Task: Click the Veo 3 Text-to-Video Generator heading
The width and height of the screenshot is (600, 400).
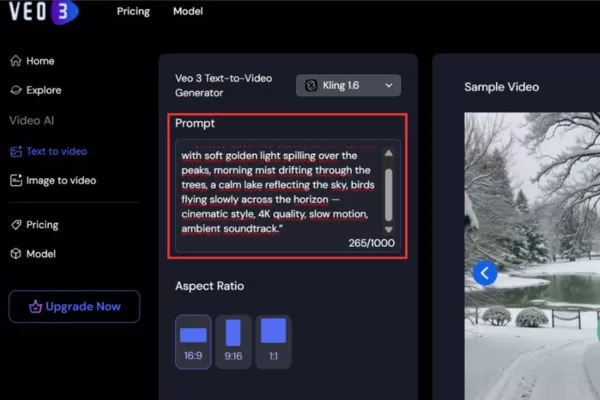Action: (224, 85)
